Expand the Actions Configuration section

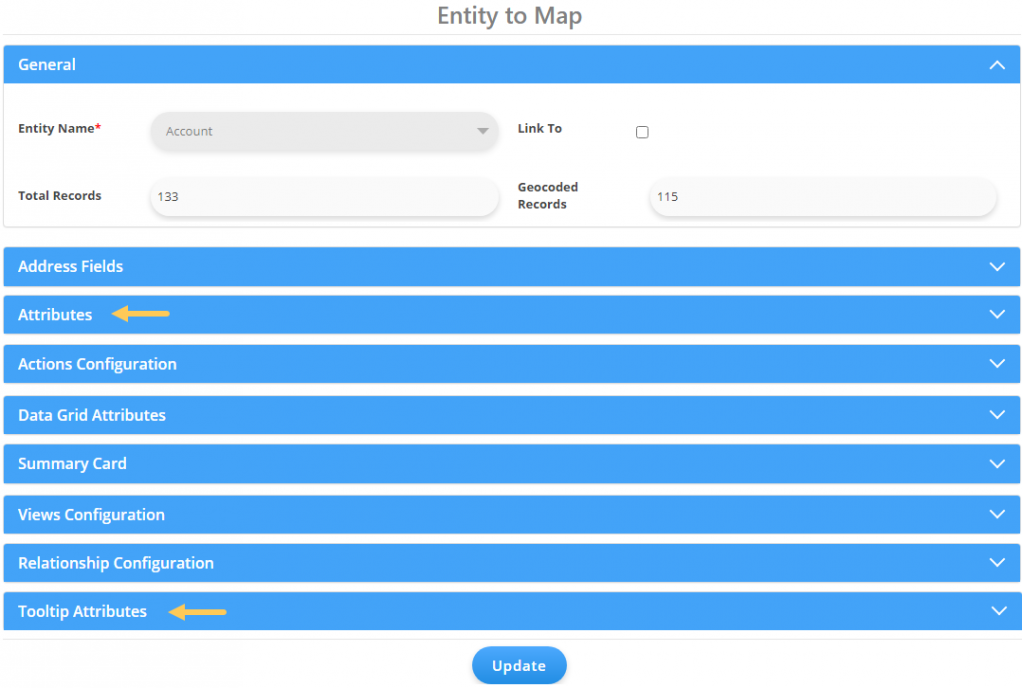click(x=997, y=364)
